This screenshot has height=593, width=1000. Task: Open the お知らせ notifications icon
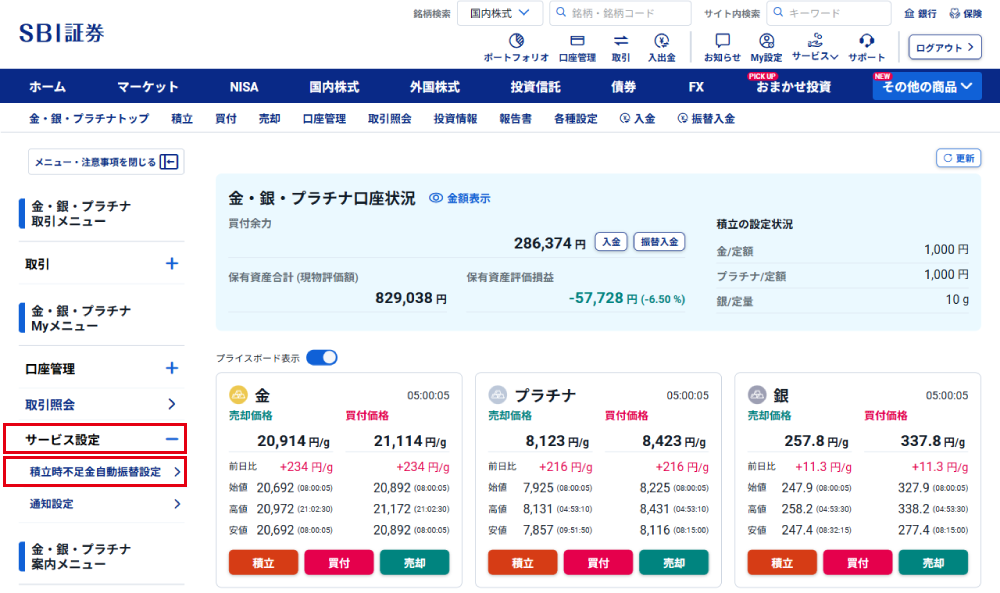pyautogui.click(x=722, y=42)
